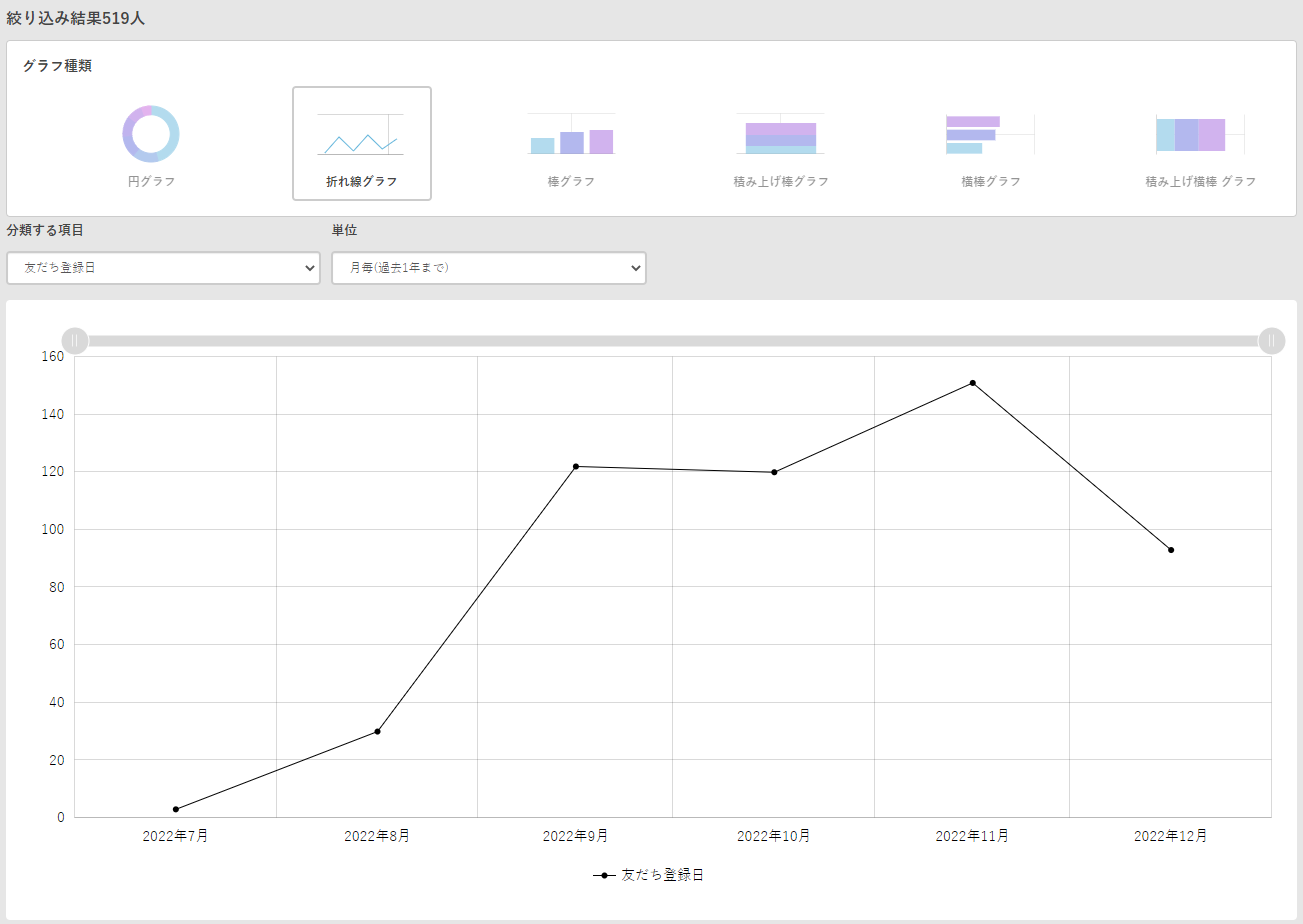
Task: Select the 折れ線グラフ line chart icon
Action: coord(361,135)
